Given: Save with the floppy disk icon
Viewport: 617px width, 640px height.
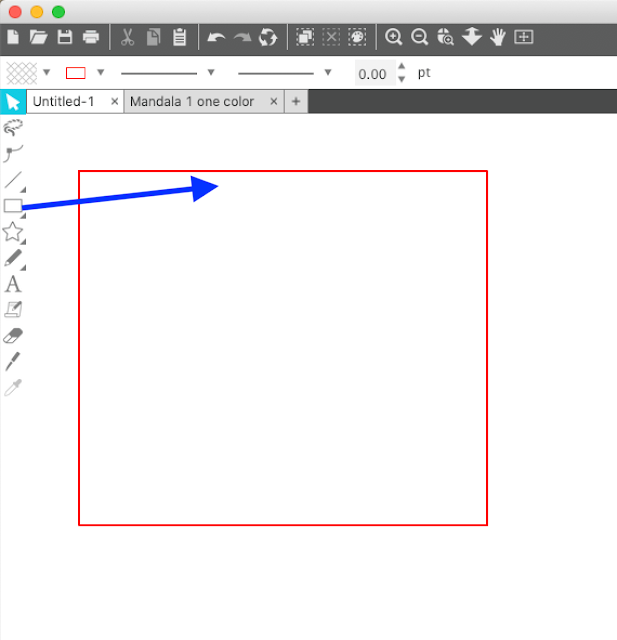Looking at the screenshot, I should (x=65, y=37).
